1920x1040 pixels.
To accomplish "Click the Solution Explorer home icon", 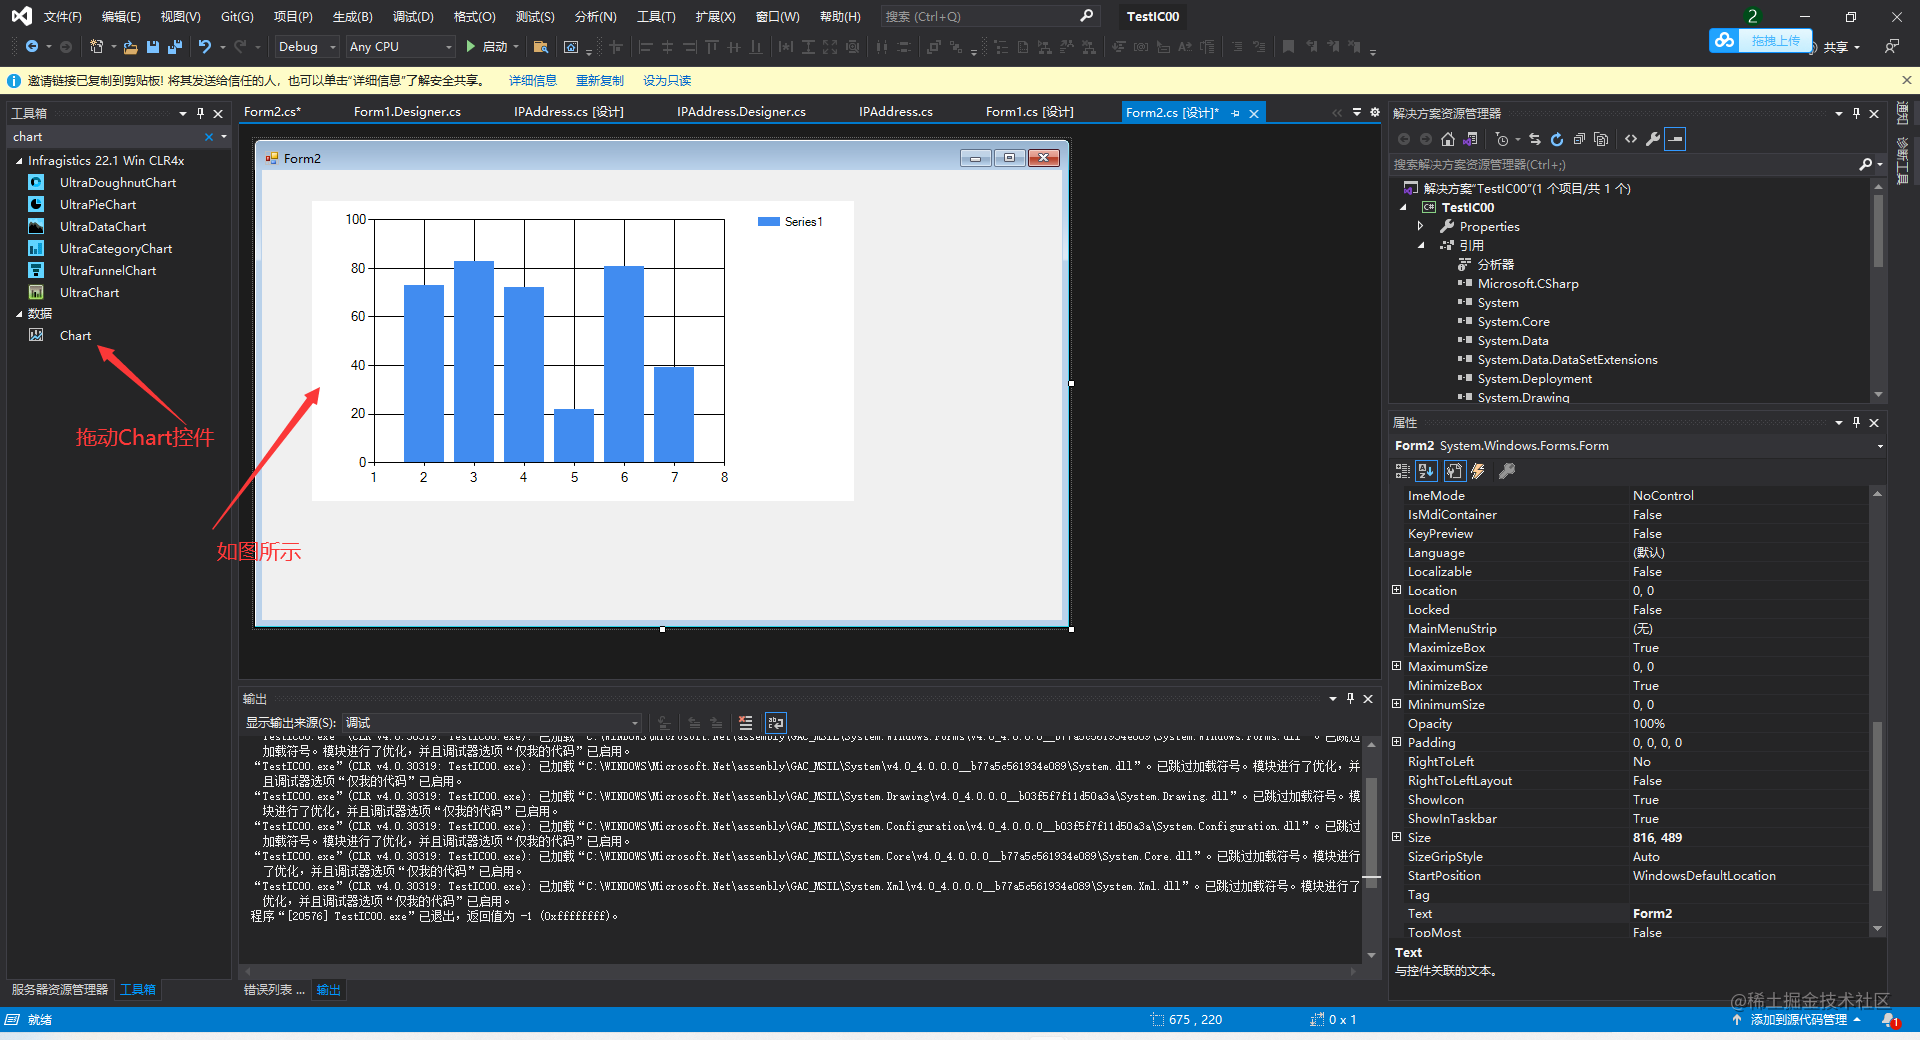I will 1448,139.
